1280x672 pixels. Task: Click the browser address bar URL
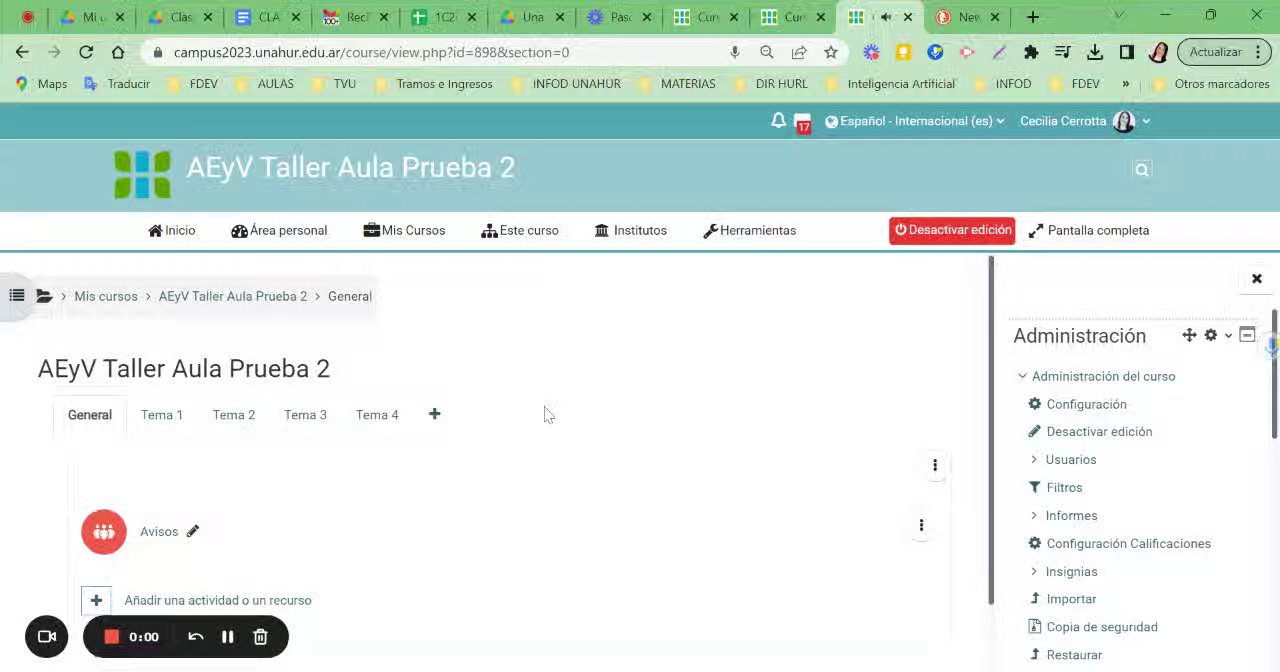point(371,52)
